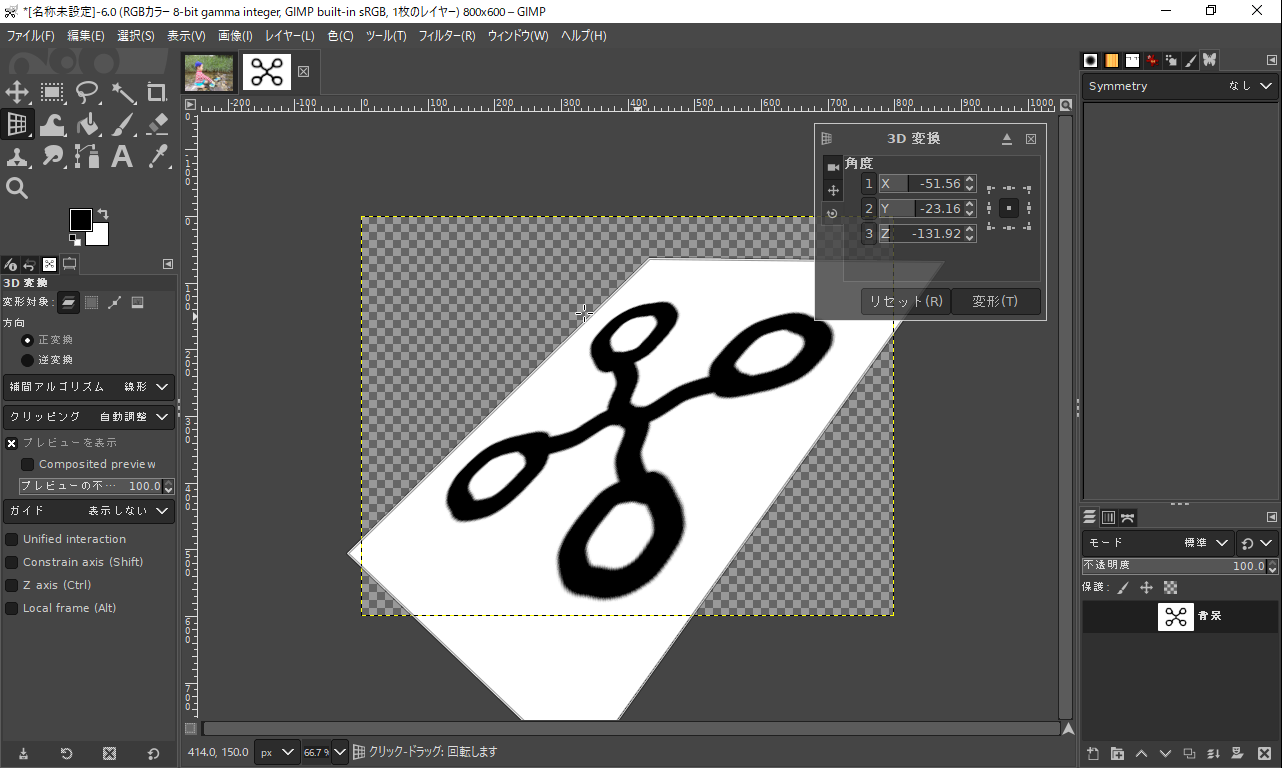The width and height of the screenshot is (1282, 768).
Task: Enable the Composited preview checkbox
Action: click(28, 464)
